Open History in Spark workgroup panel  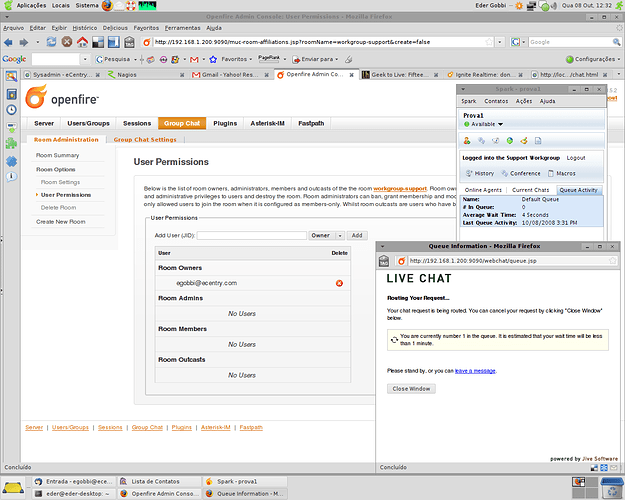click(x=480, y=173)
